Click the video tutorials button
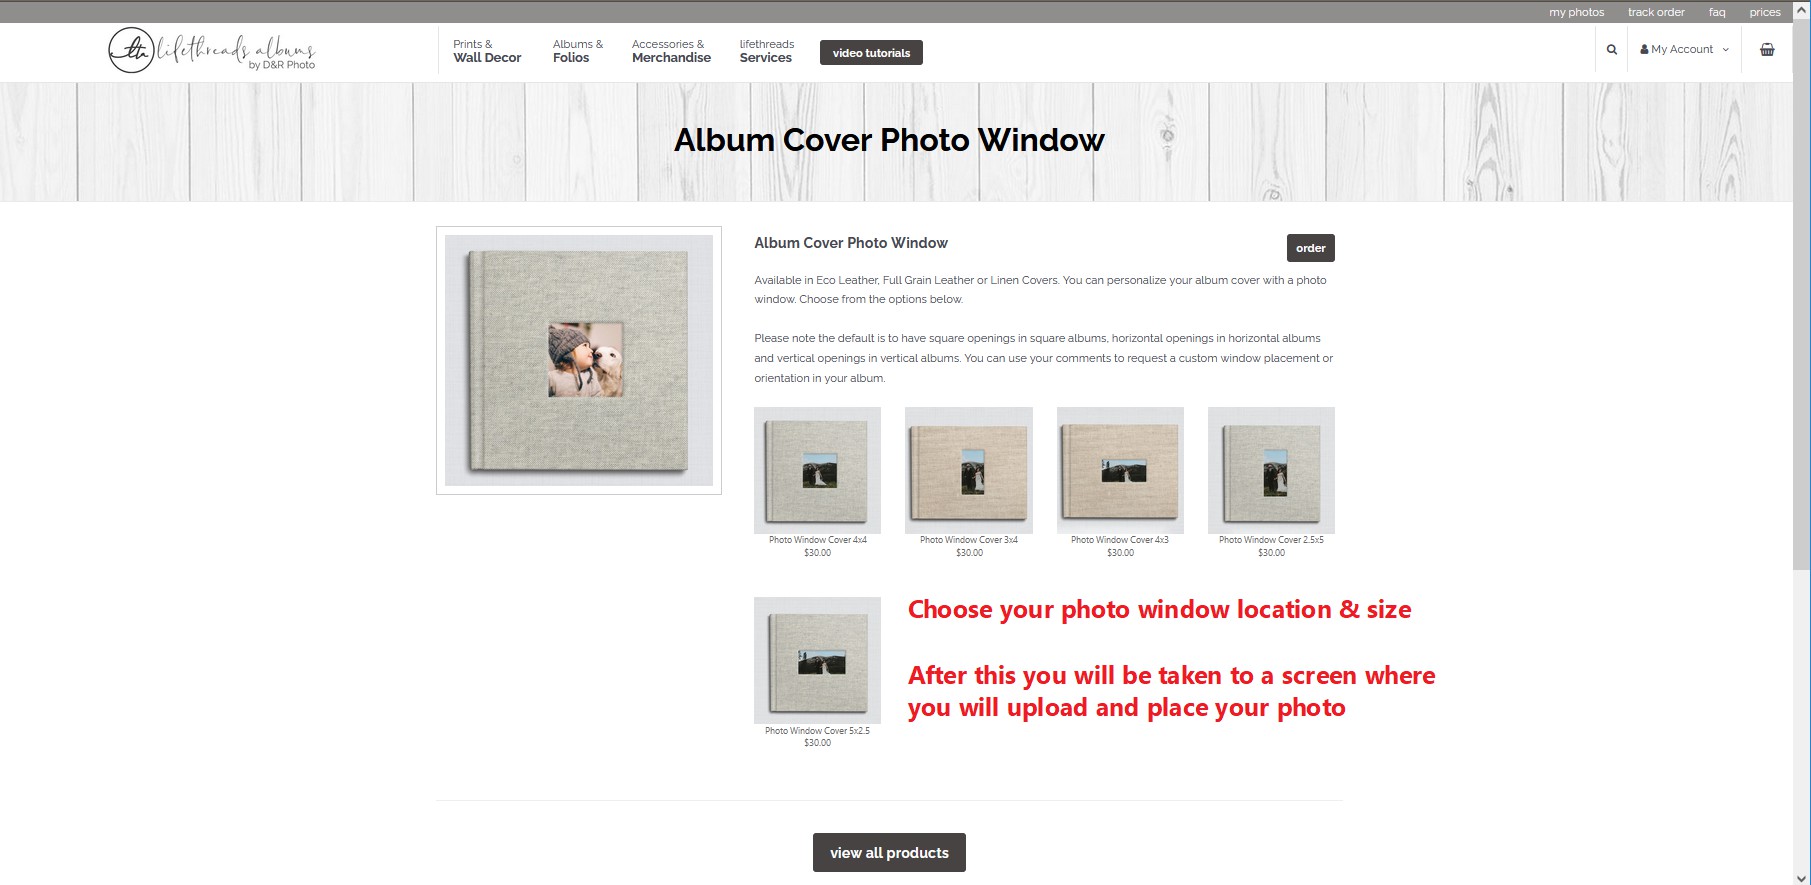 [871, 53]
